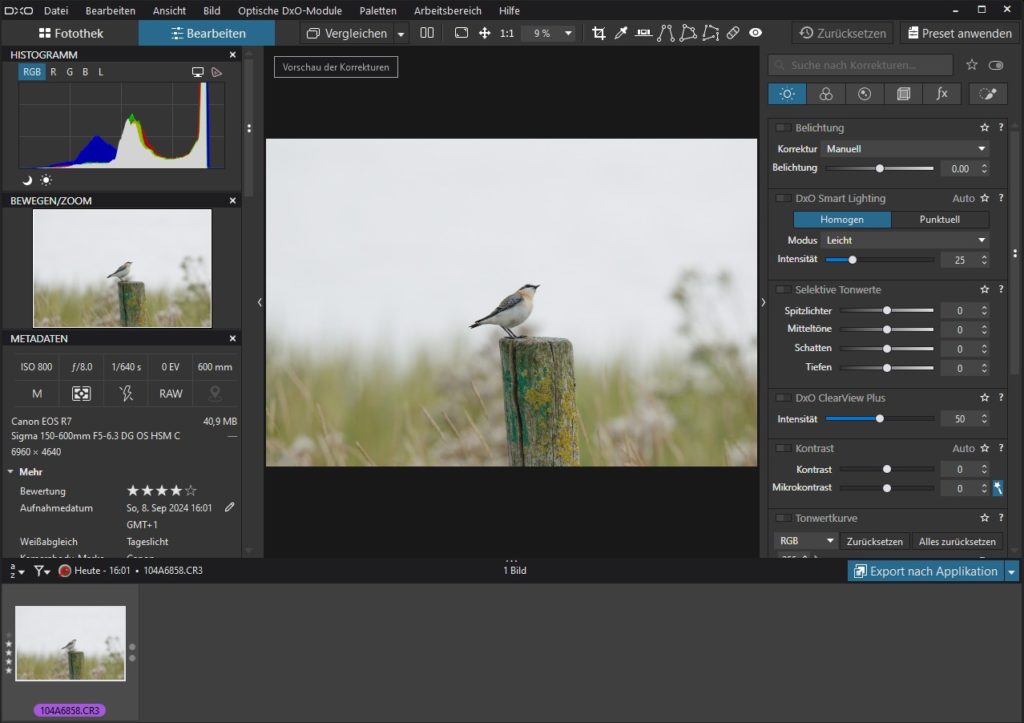Pick the white balance eyedropper tool
1024x723 pixels.
pos(620,33)
